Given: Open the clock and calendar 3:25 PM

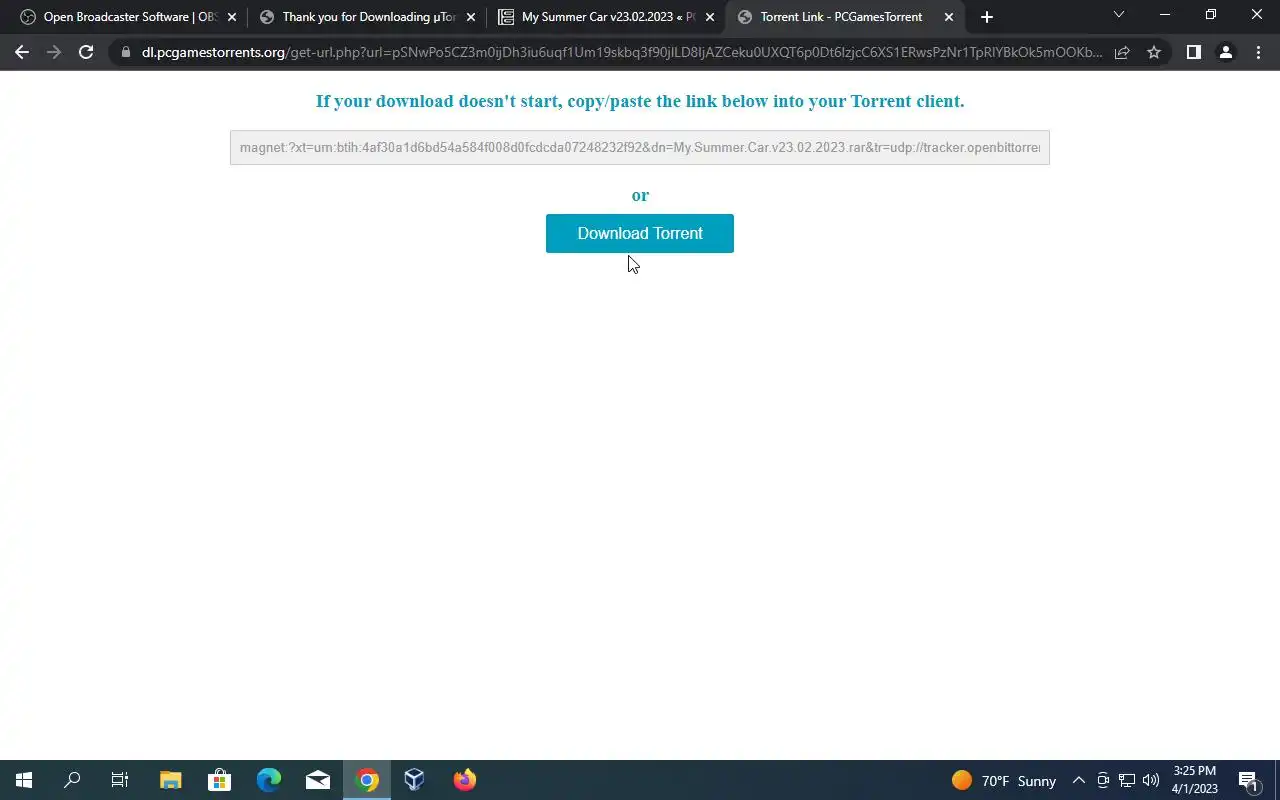Looking at the screenshot, I should pyautogui.click(x=1195, y=780).
